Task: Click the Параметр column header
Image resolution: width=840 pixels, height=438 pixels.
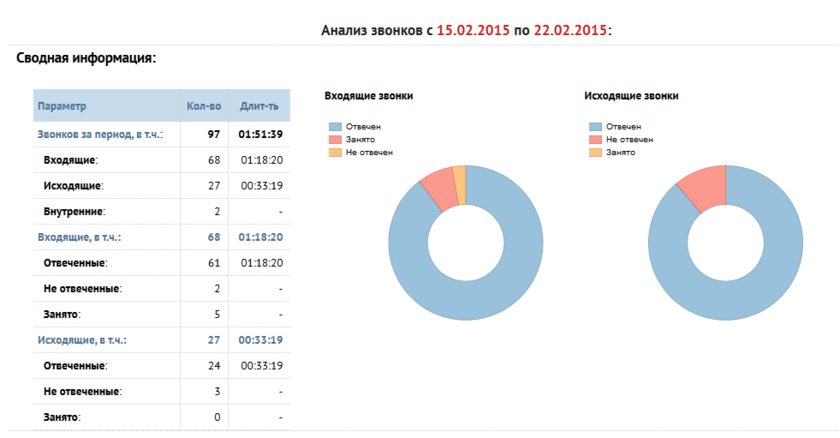Action: click(62, 106)
